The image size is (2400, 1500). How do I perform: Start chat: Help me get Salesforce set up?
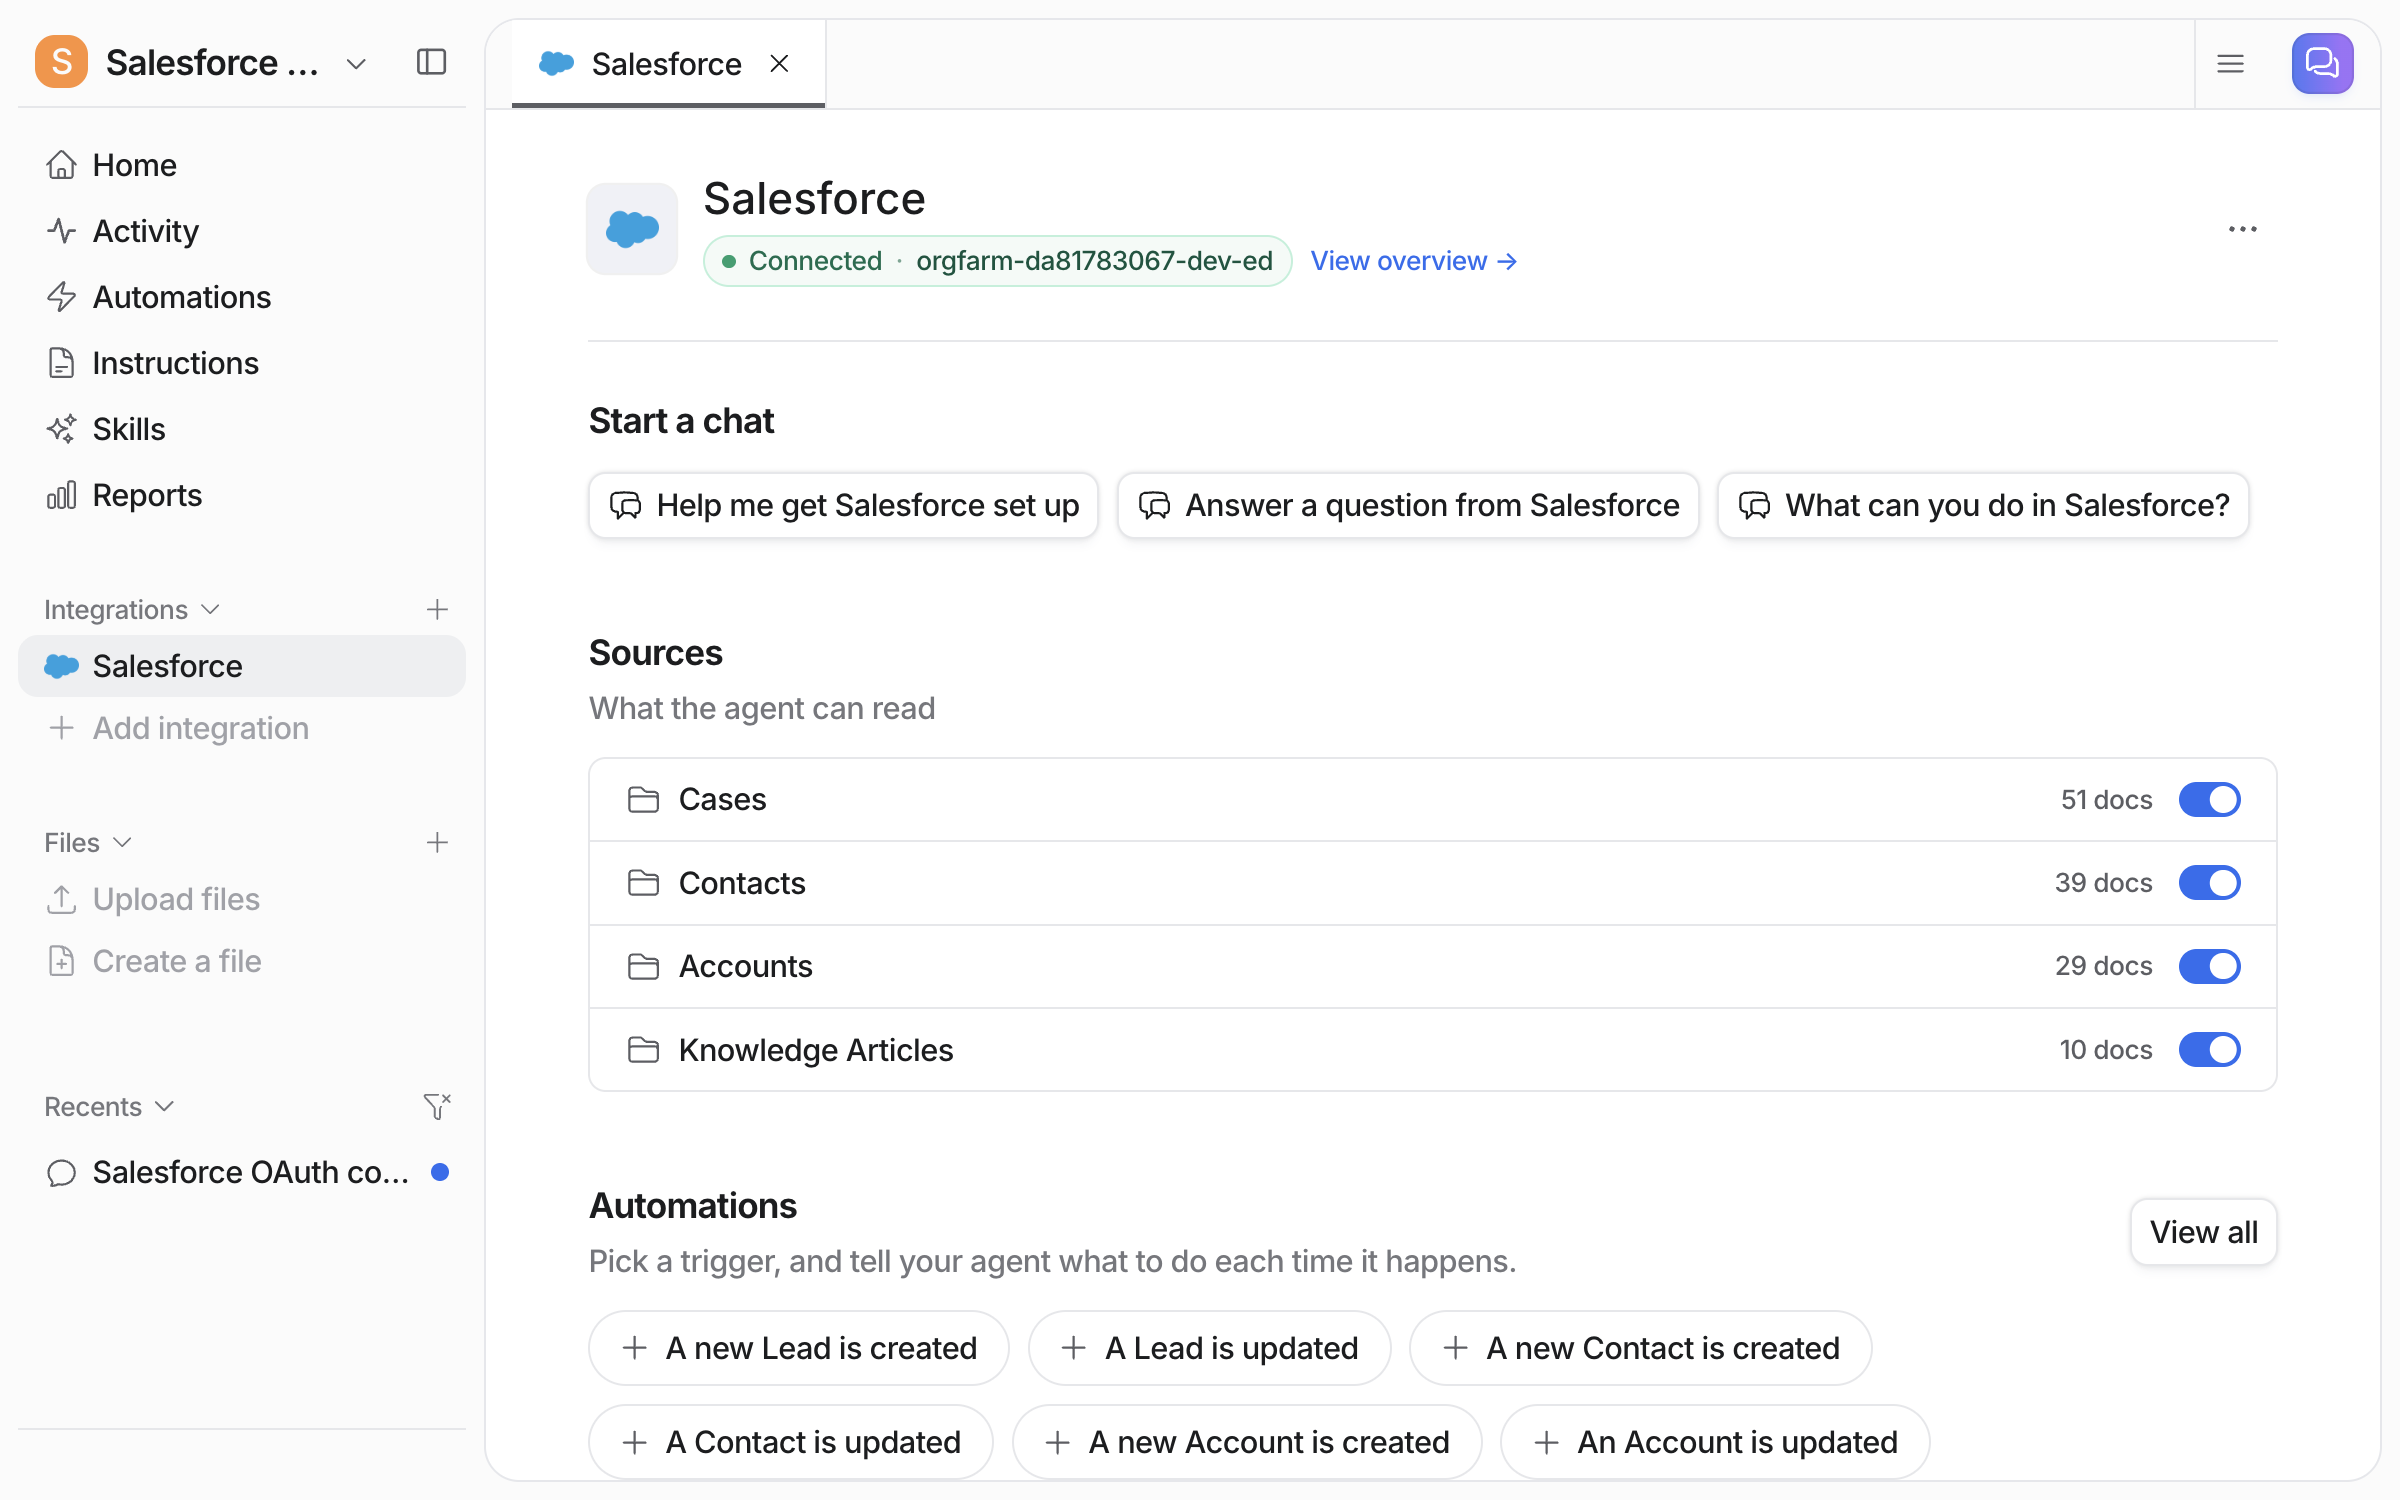[843, 505]
